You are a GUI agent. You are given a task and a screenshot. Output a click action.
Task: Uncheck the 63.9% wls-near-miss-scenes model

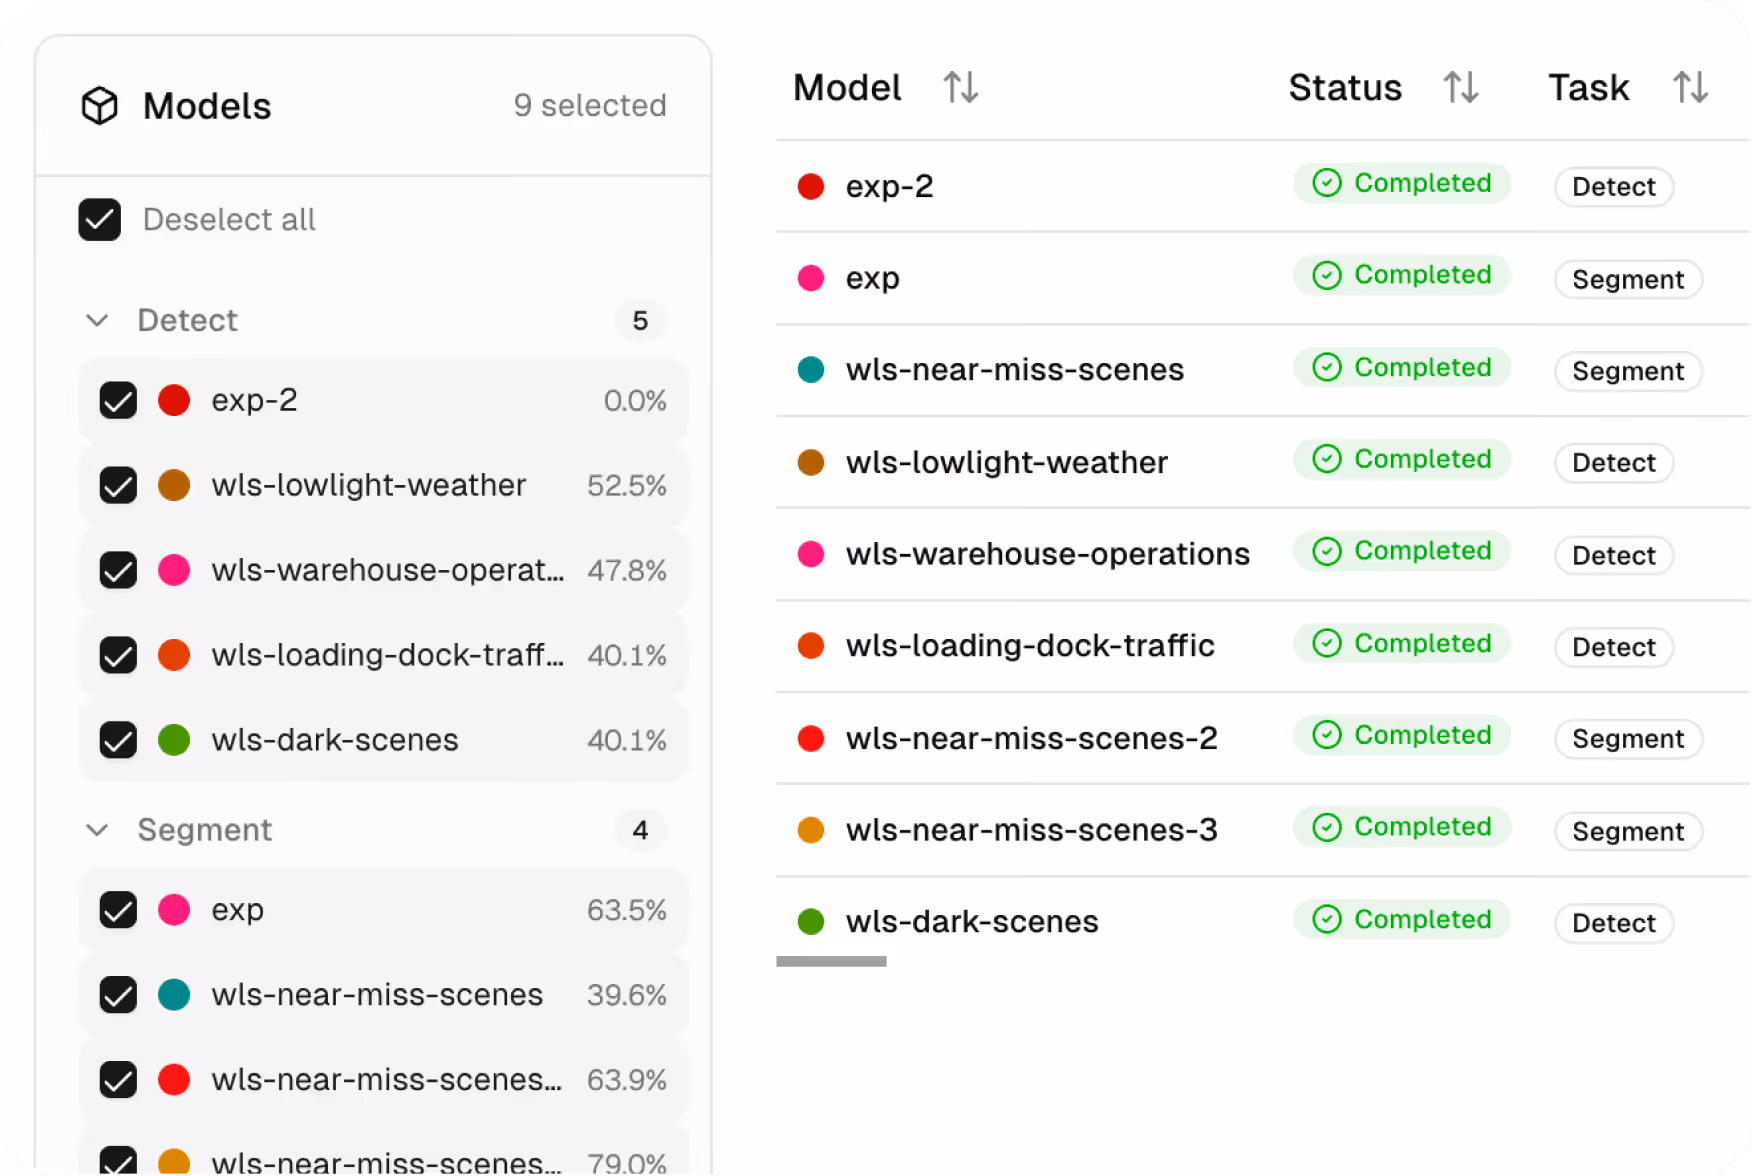tap(118, 1080)
